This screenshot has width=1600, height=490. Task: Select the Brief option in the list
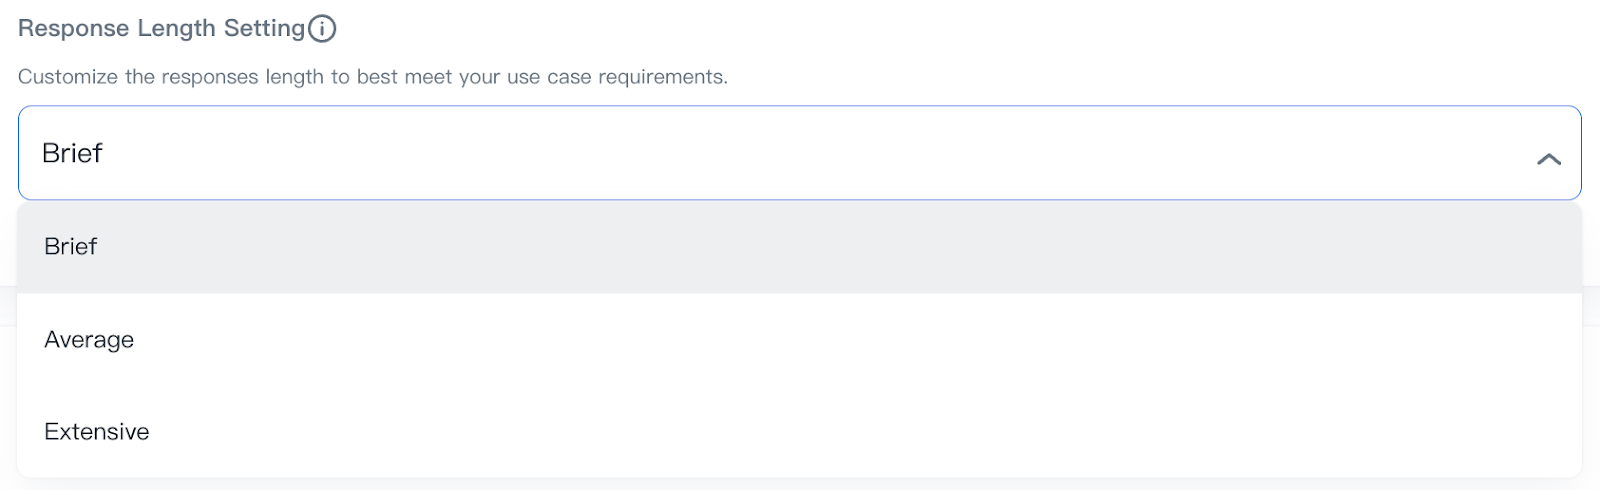click(71, 247)
